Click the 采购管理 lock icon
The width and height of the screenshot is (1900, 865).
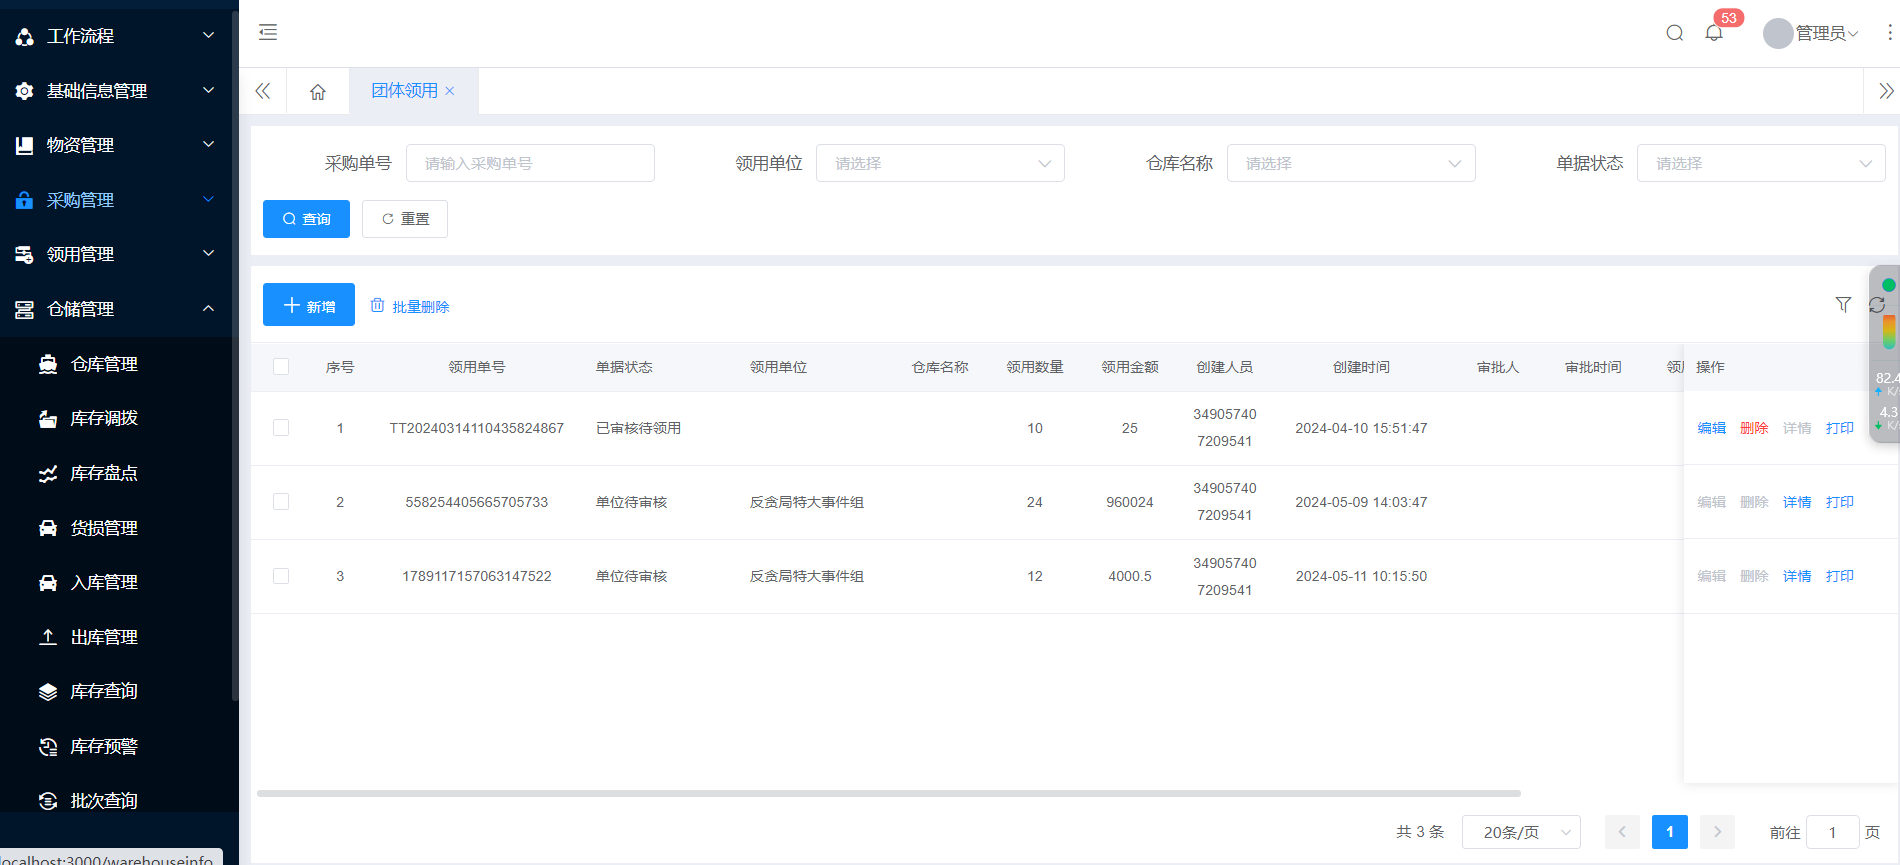25,200
